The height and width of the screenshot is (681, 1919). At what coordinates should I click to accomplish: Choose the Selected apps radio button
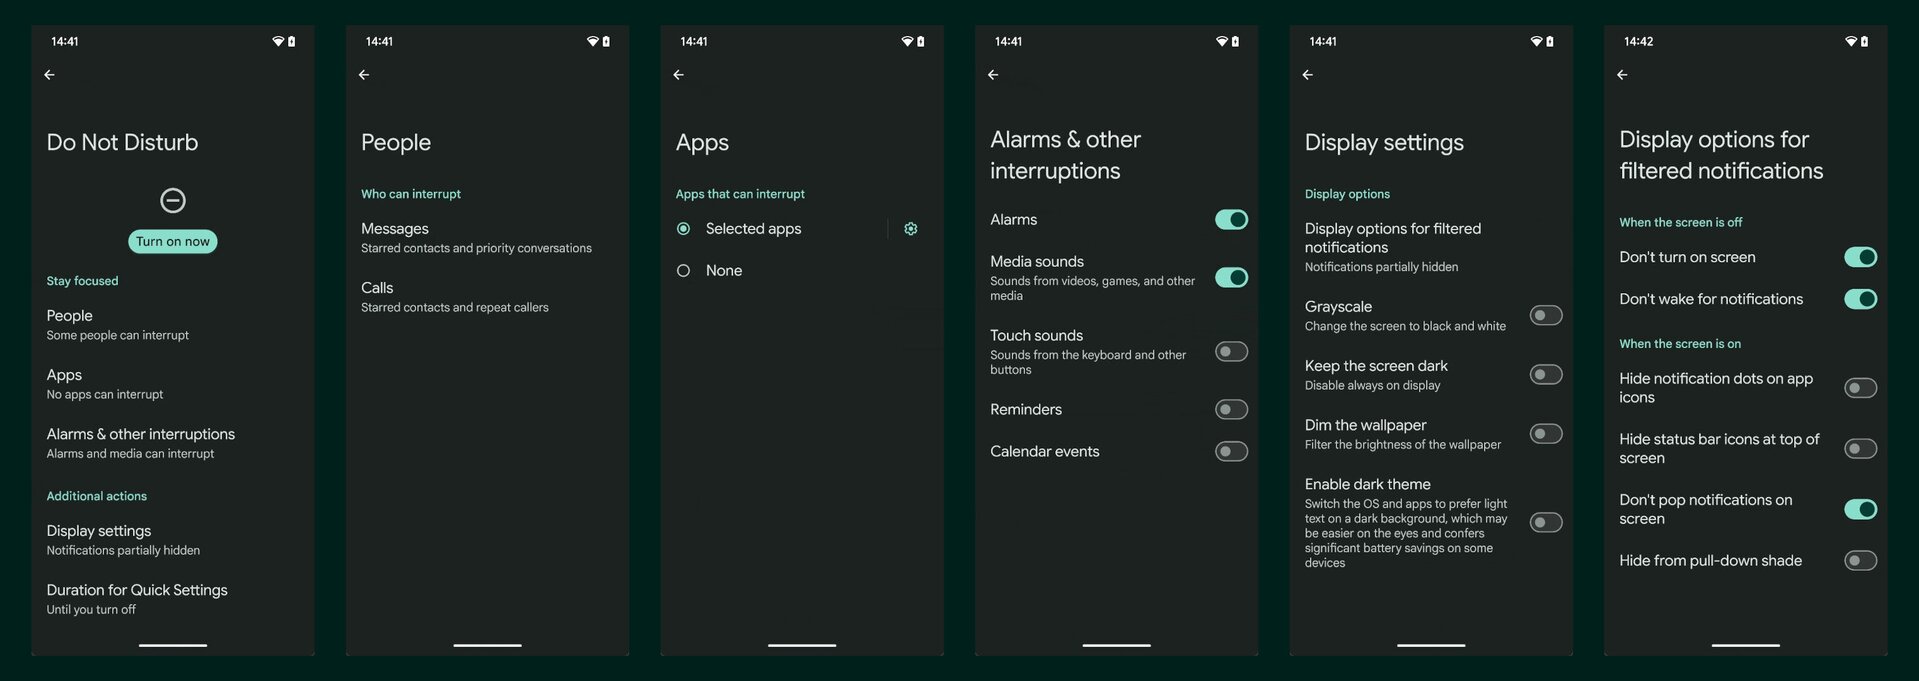683,229
